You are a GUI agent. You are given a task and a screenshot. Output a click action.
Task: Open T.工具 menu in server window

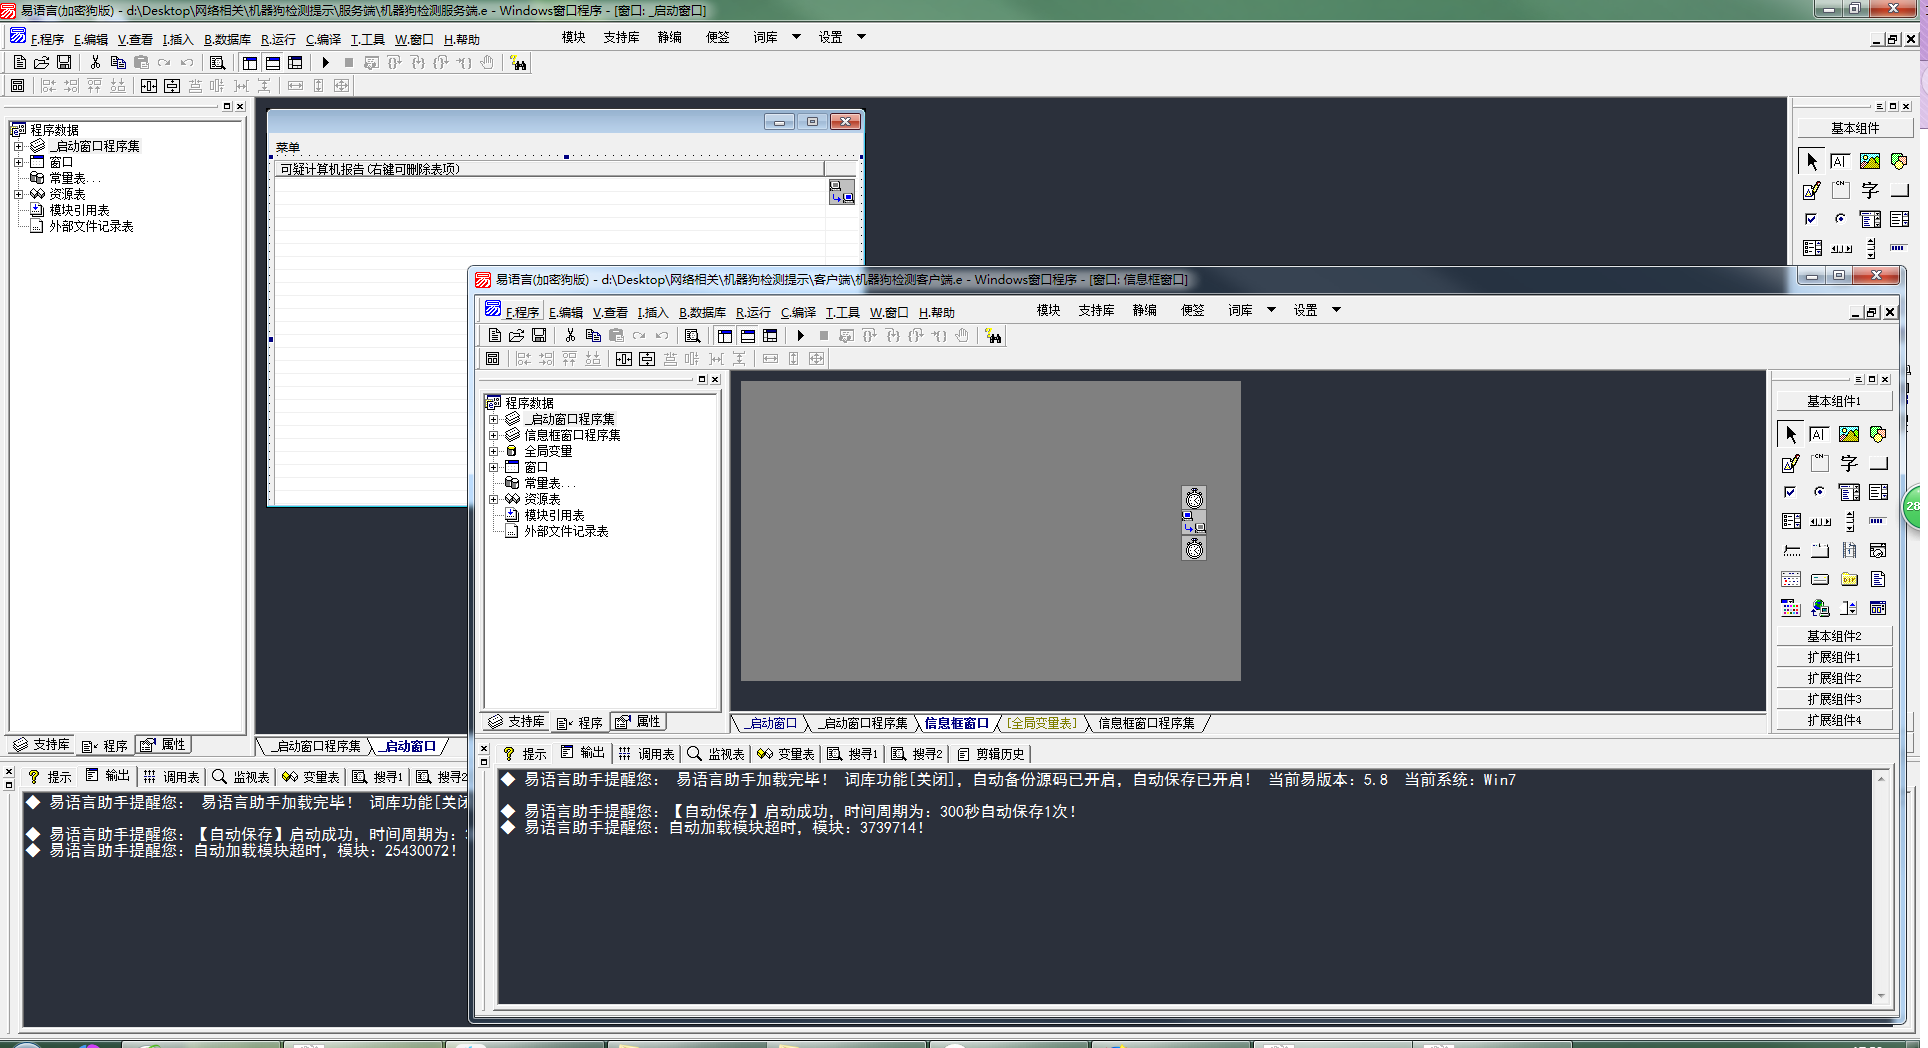367,39
